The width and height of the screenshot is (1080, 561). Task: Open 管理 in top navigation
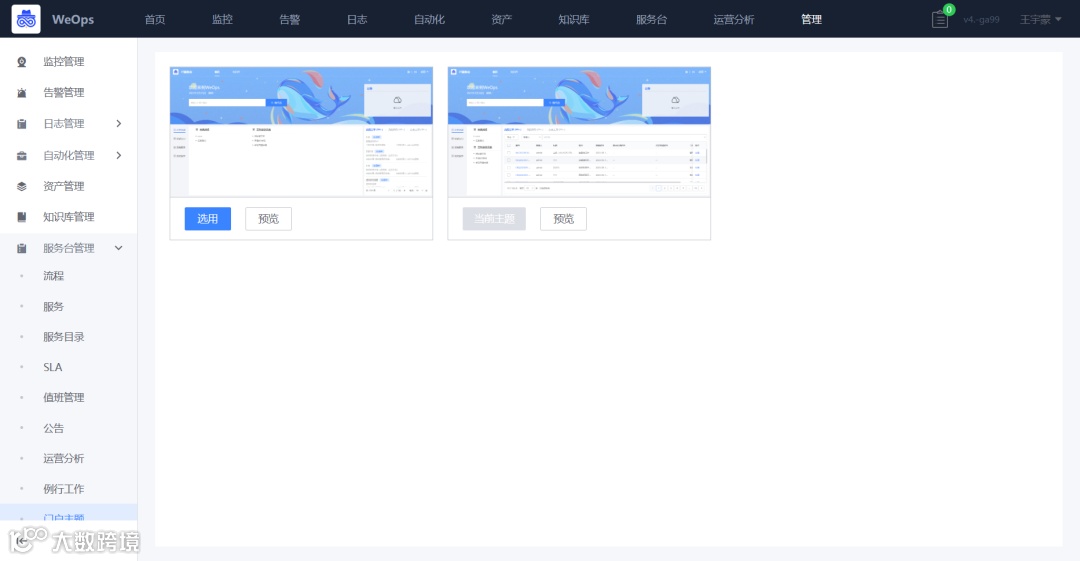(x=811, y=19)
